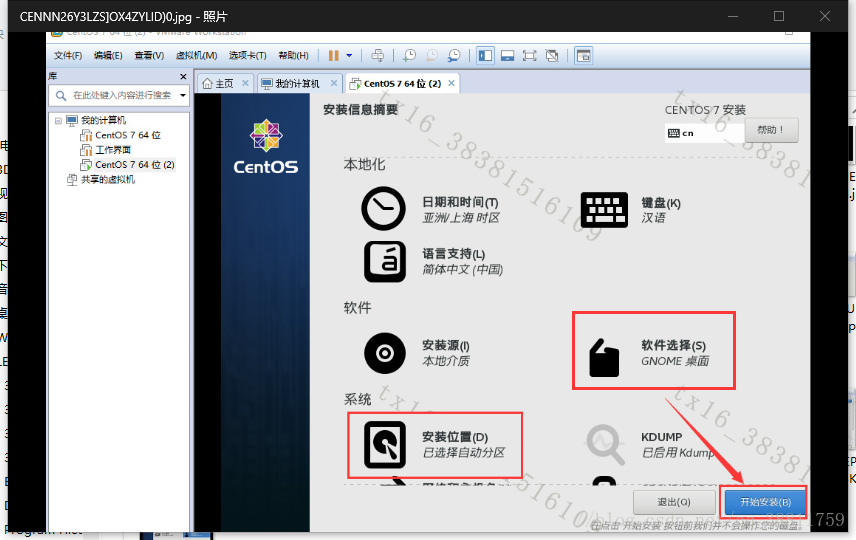Pause the virtual machine with the pause icon

(334, 55)
